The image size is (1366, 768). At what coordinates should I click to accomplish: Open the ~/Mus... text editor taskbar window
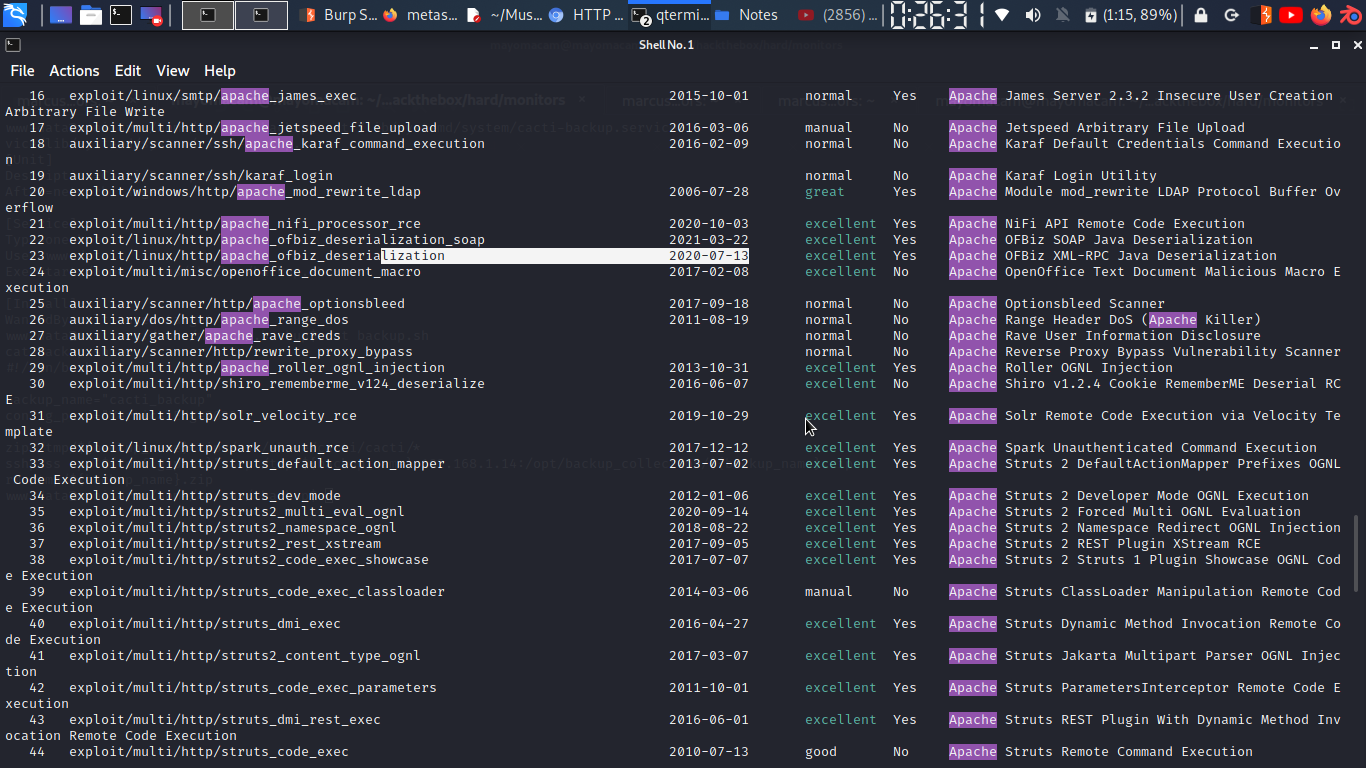(504, 15)
